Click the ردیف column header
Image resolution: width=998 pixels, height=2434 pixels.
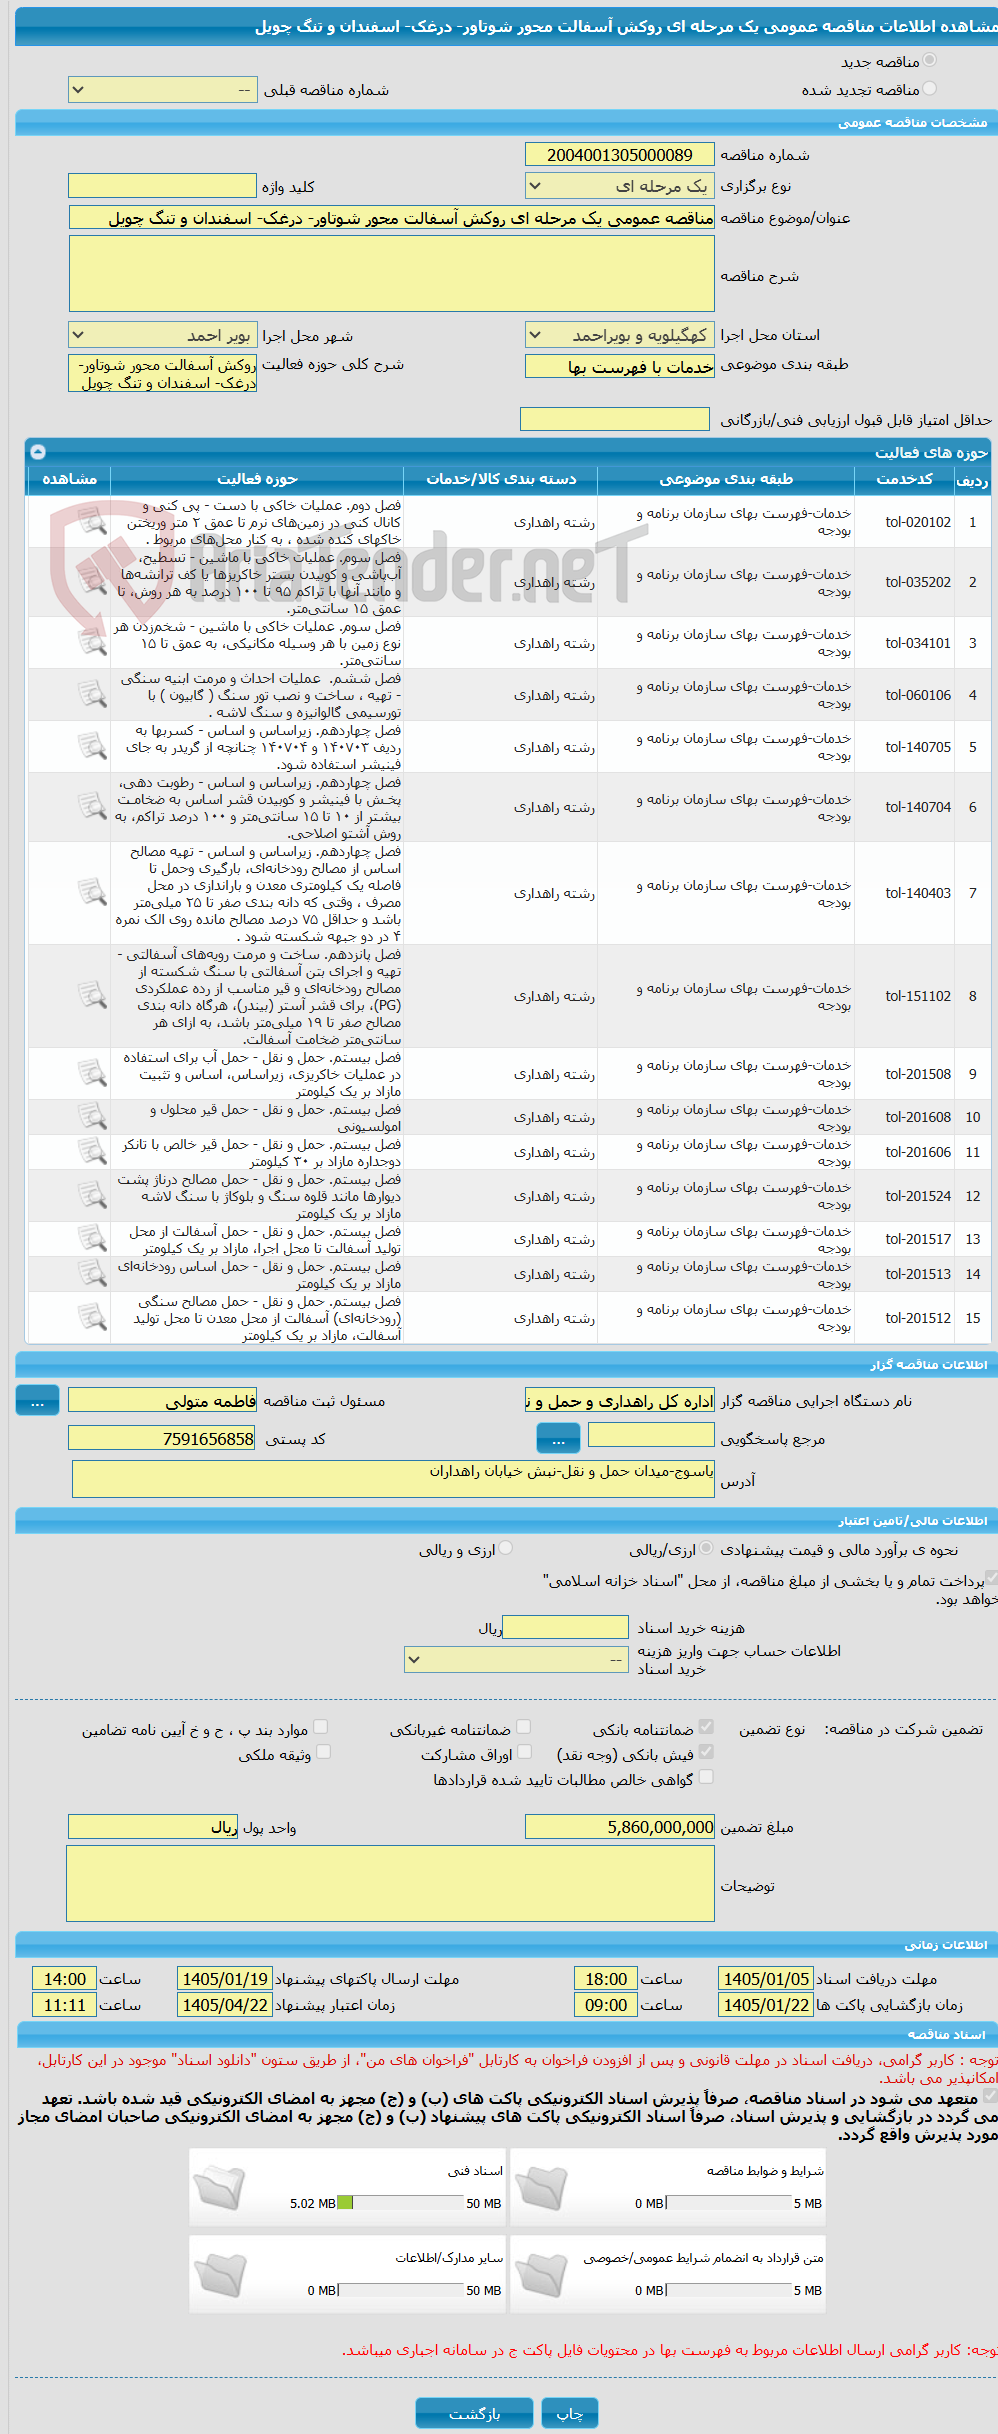tap(972, 479)
